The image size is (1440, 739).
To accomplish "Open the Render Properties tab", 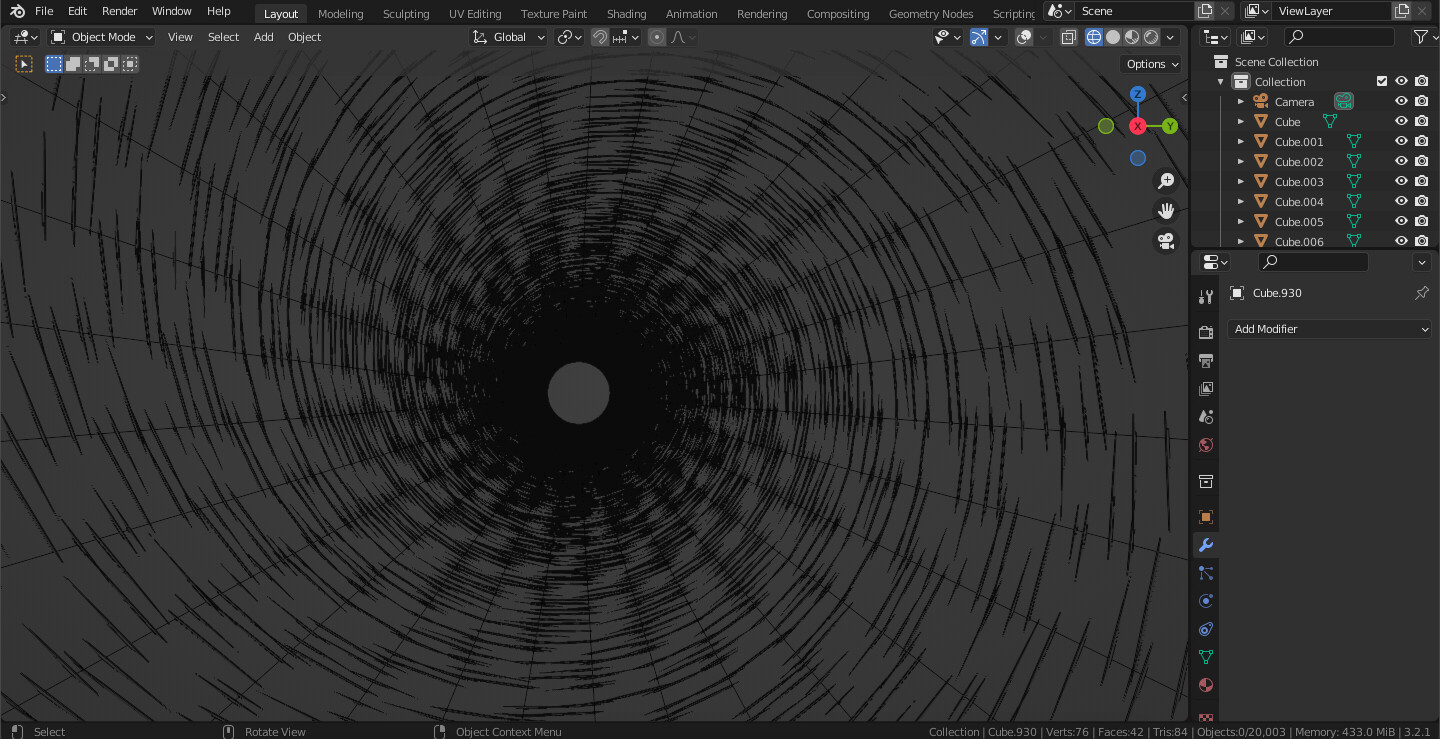I will click(1205, 332).
